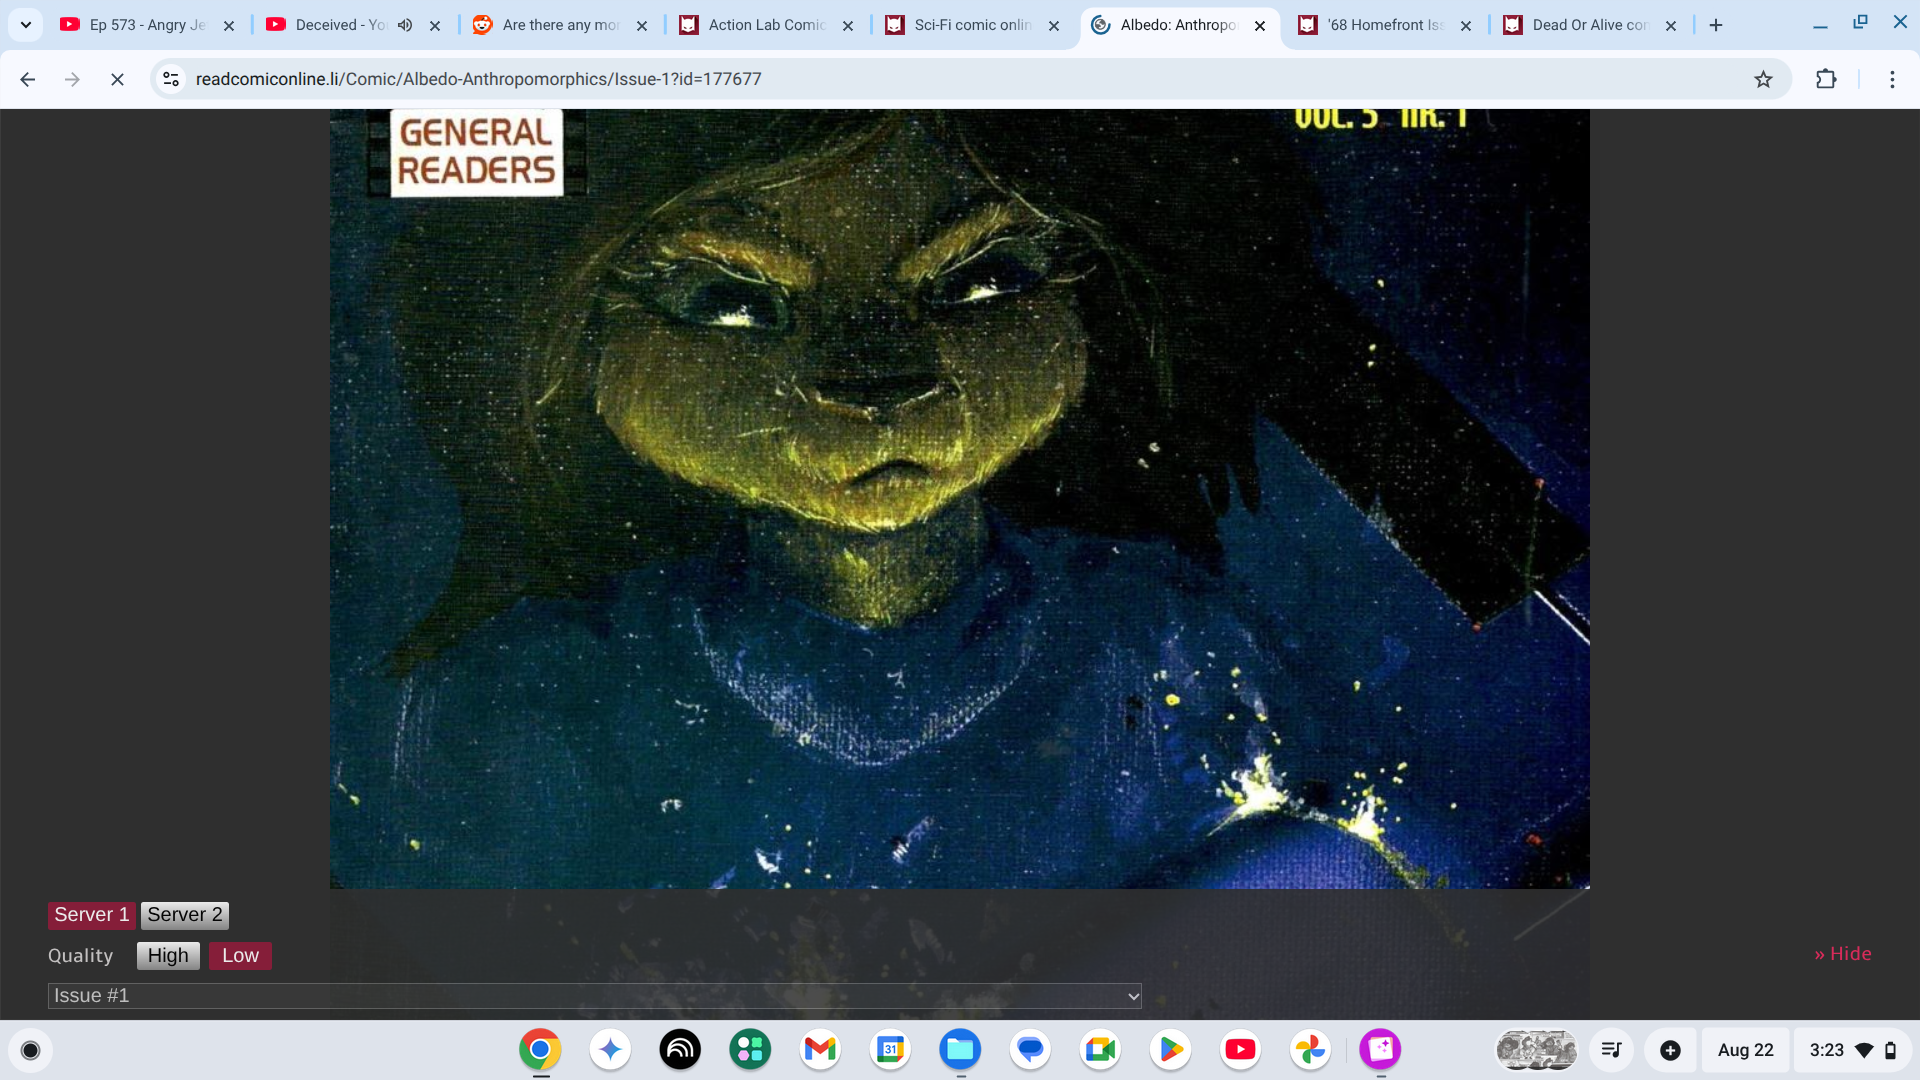Switch quality to High
Screen dimensions: 1920x1080
point(168,956)
